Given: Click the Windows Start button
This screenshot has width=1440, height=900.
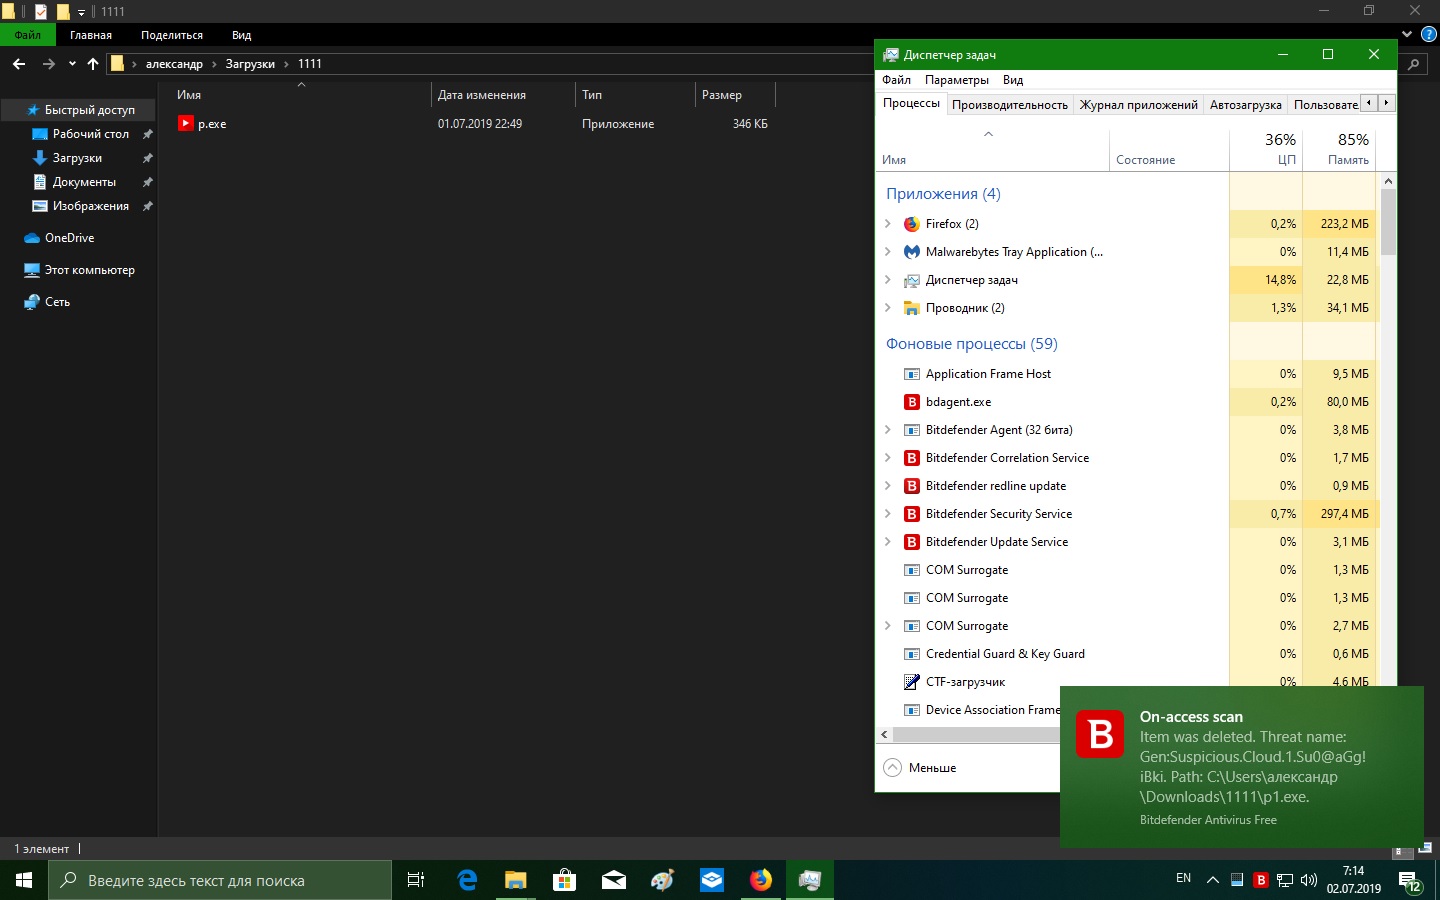Looking at the screenshot, I should (x=24, y=880).
